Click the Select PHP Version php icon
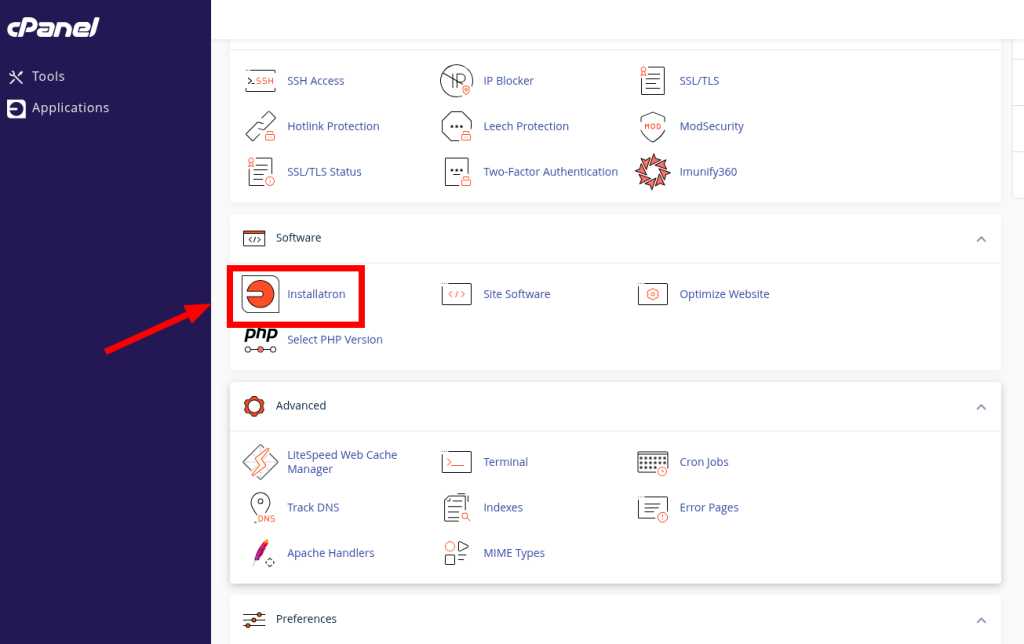1024x644 pixels. point(260,340)
